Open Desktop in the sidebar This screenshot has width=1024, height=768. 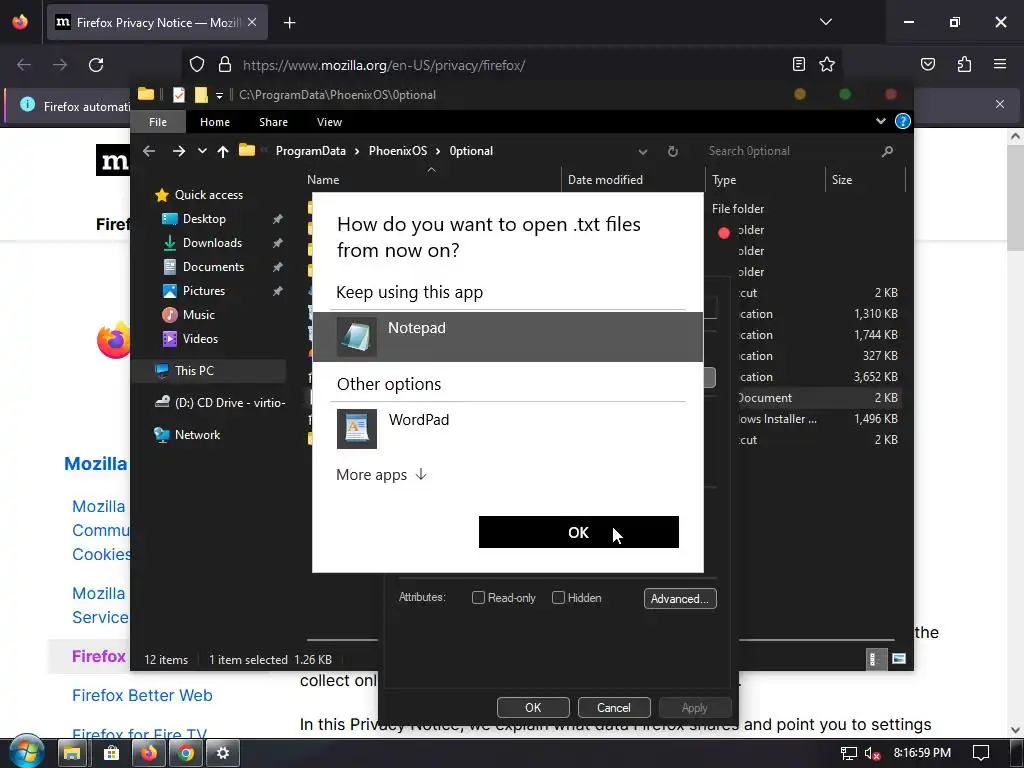click(204, 219)
